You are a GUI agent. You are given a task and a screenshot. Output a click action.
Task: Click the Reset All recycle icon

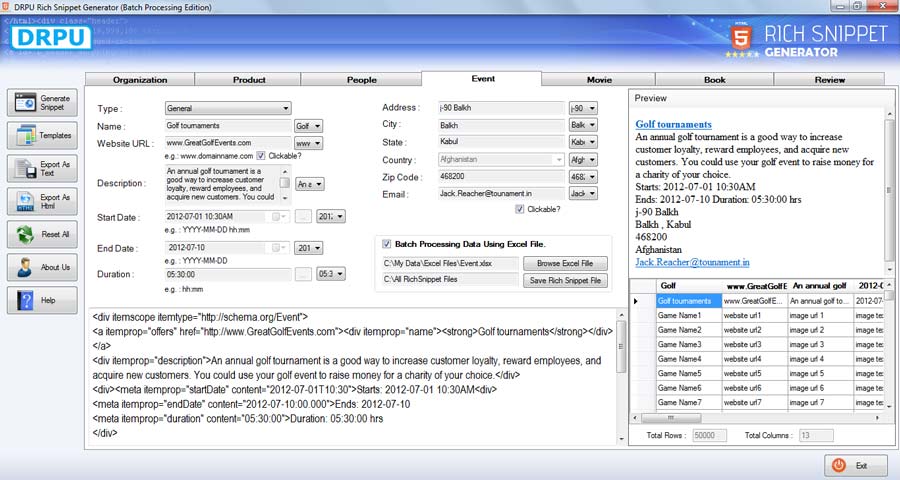pos(26,234)
